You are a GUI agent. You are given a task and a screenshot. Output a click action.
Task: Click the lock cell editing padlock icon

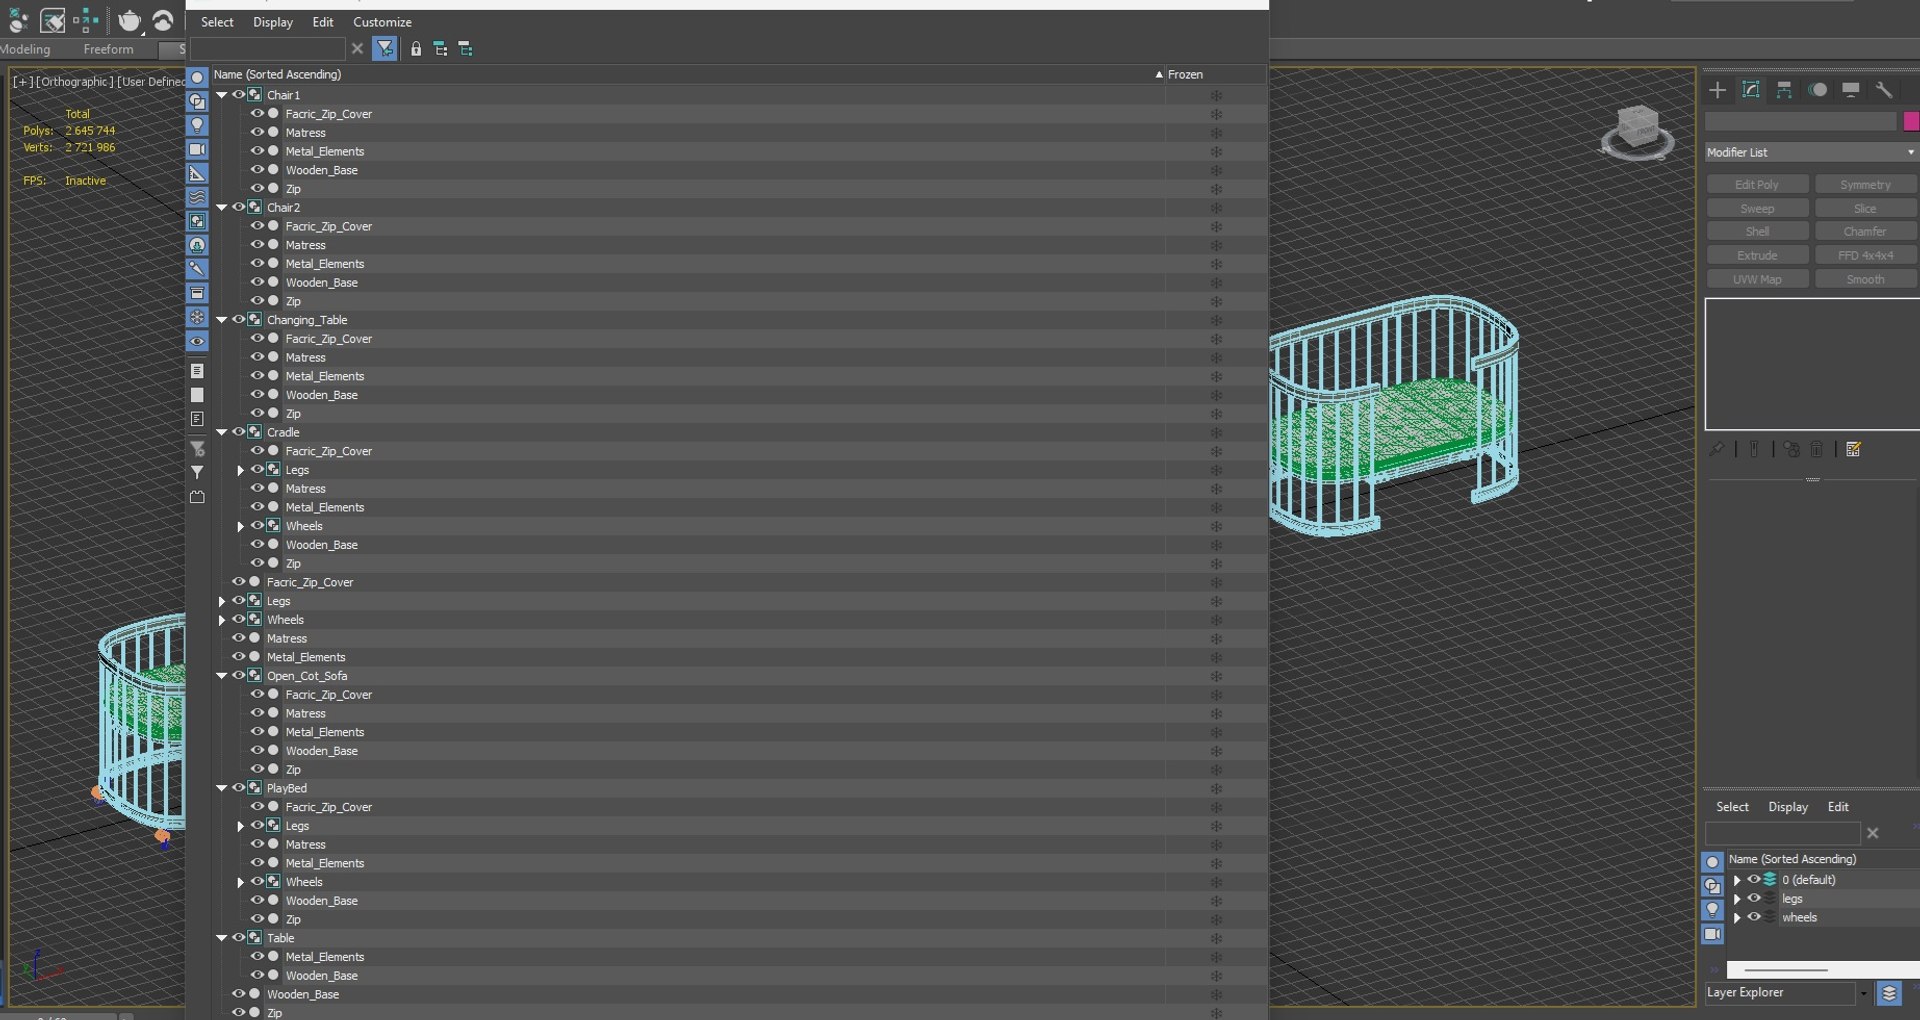click(x=416, y=48)
